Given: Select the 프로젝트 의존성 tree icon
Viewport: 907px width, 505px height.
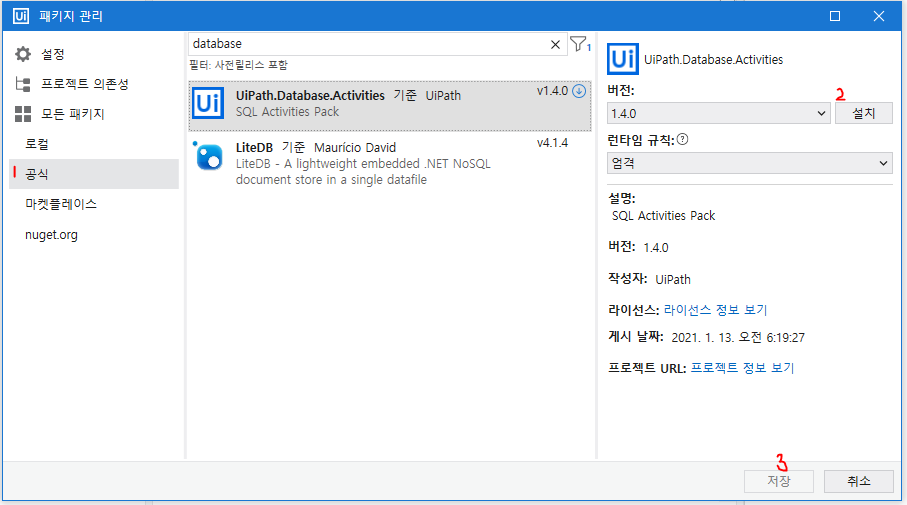Looking at the screenshot, I should click(23, 84).
